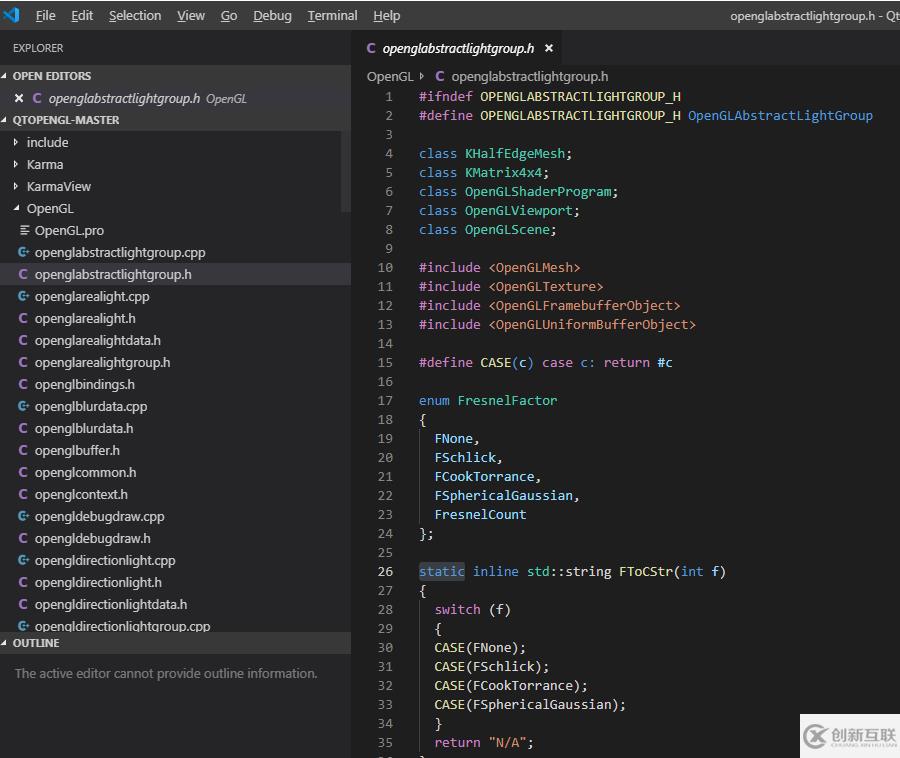Open openglarealight.cpp file
The width and height of the screenshot is (900, 758).
(92, 296)
